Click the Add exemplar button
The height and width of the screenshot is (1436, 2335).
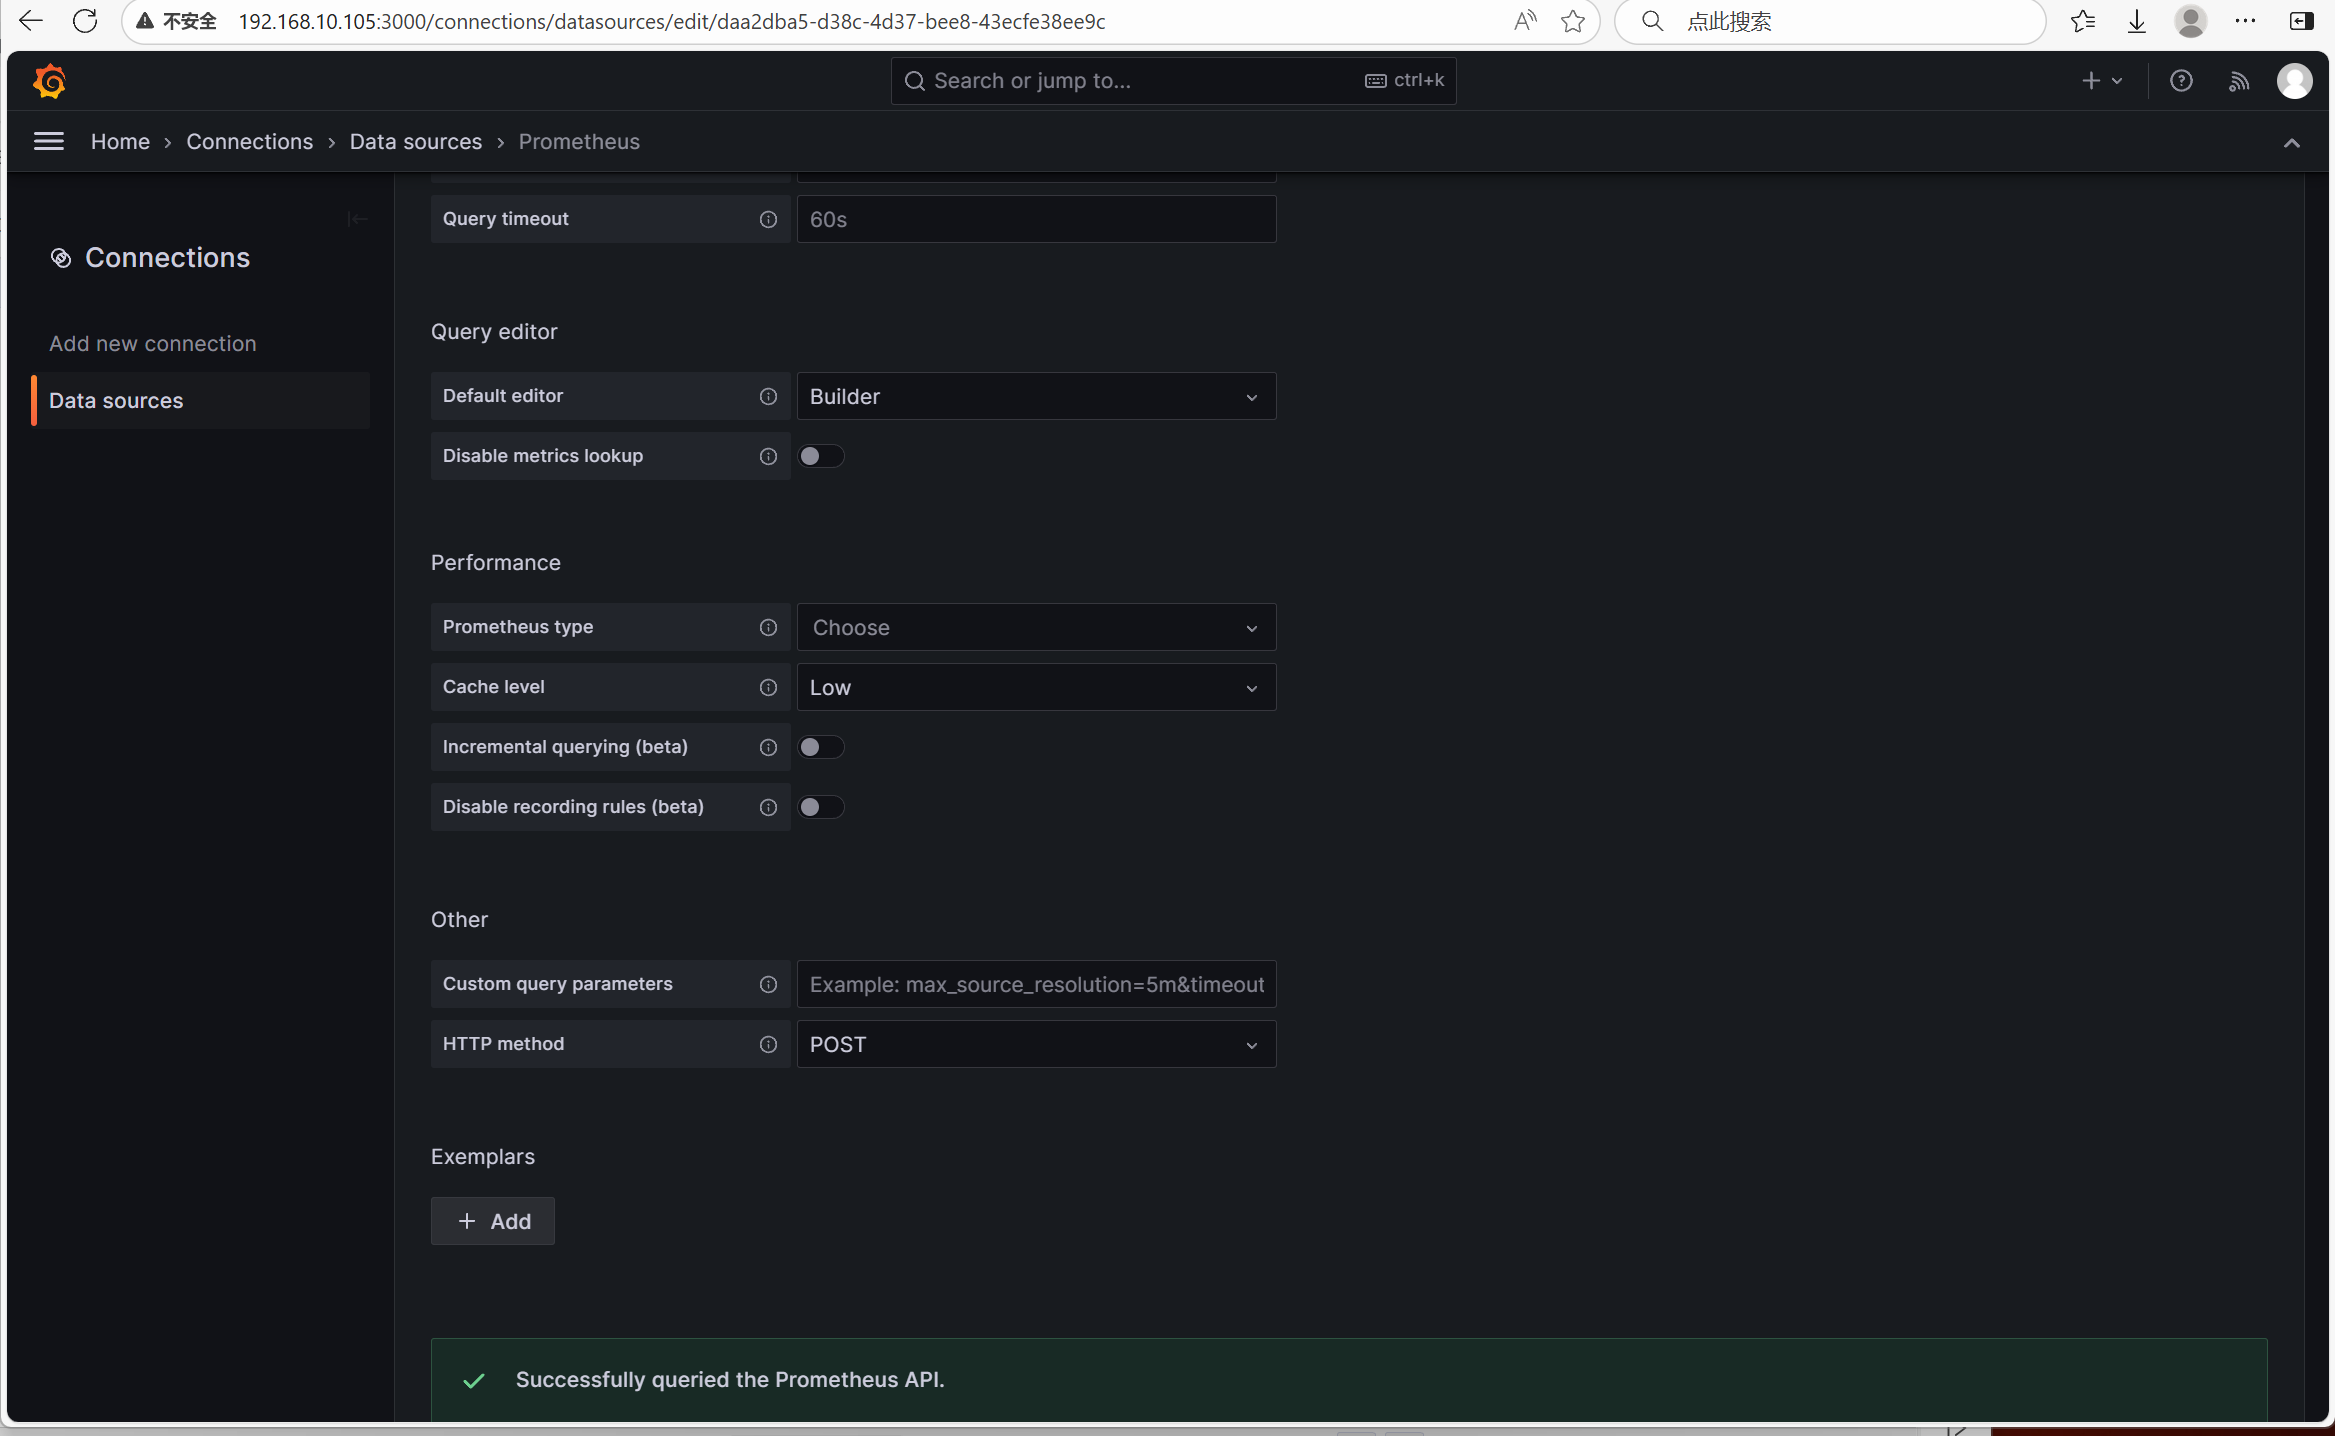click(493, 1221)
